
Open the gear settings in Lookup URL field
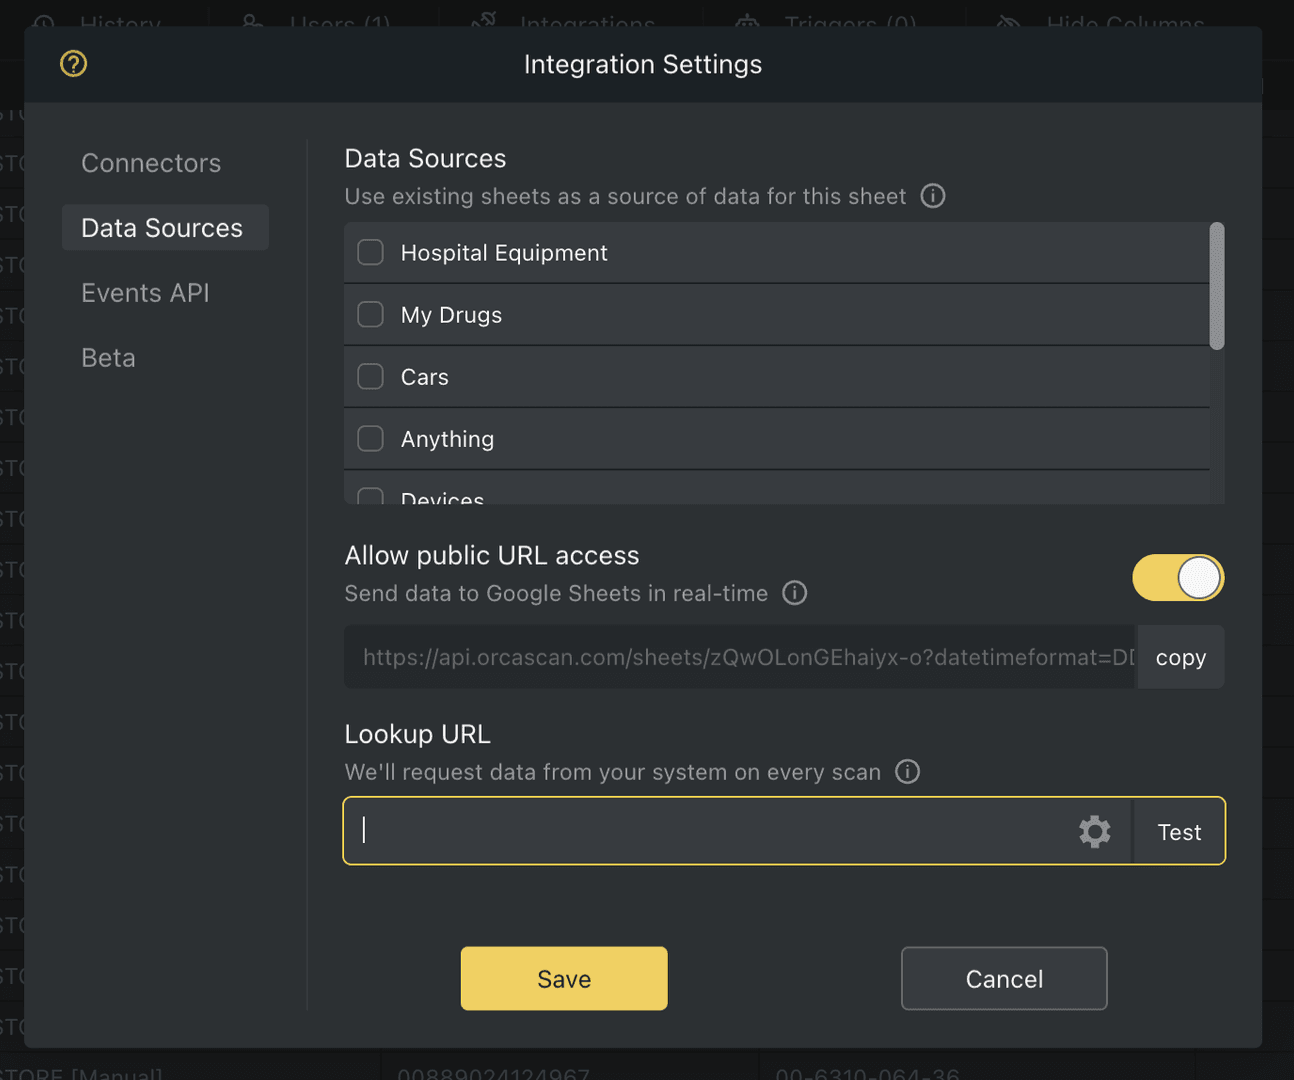pos(1094,831)
